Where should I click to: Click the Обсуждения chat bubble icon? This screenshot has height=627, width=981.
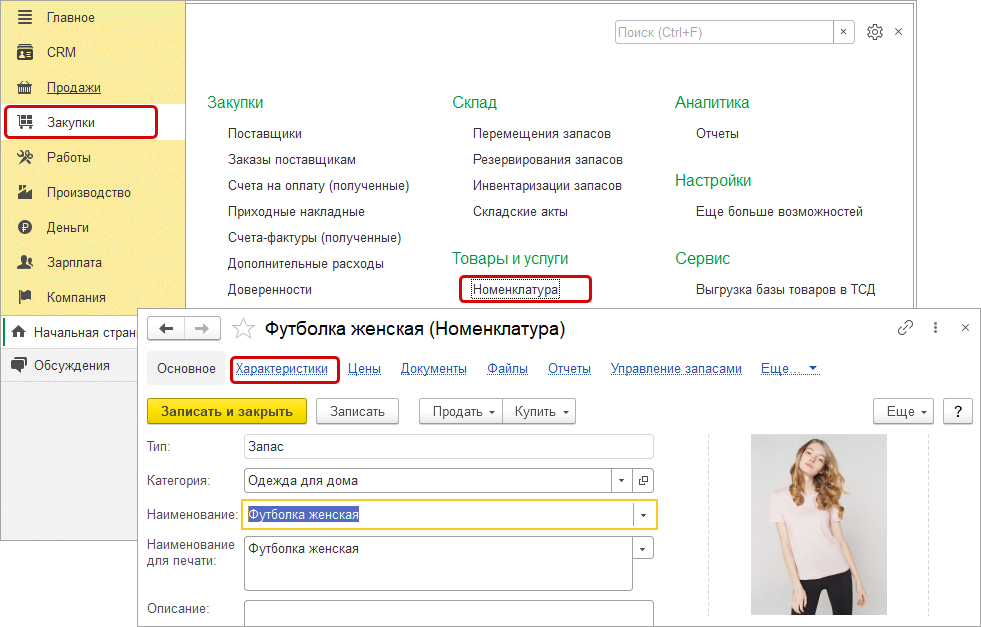point(19,365)
